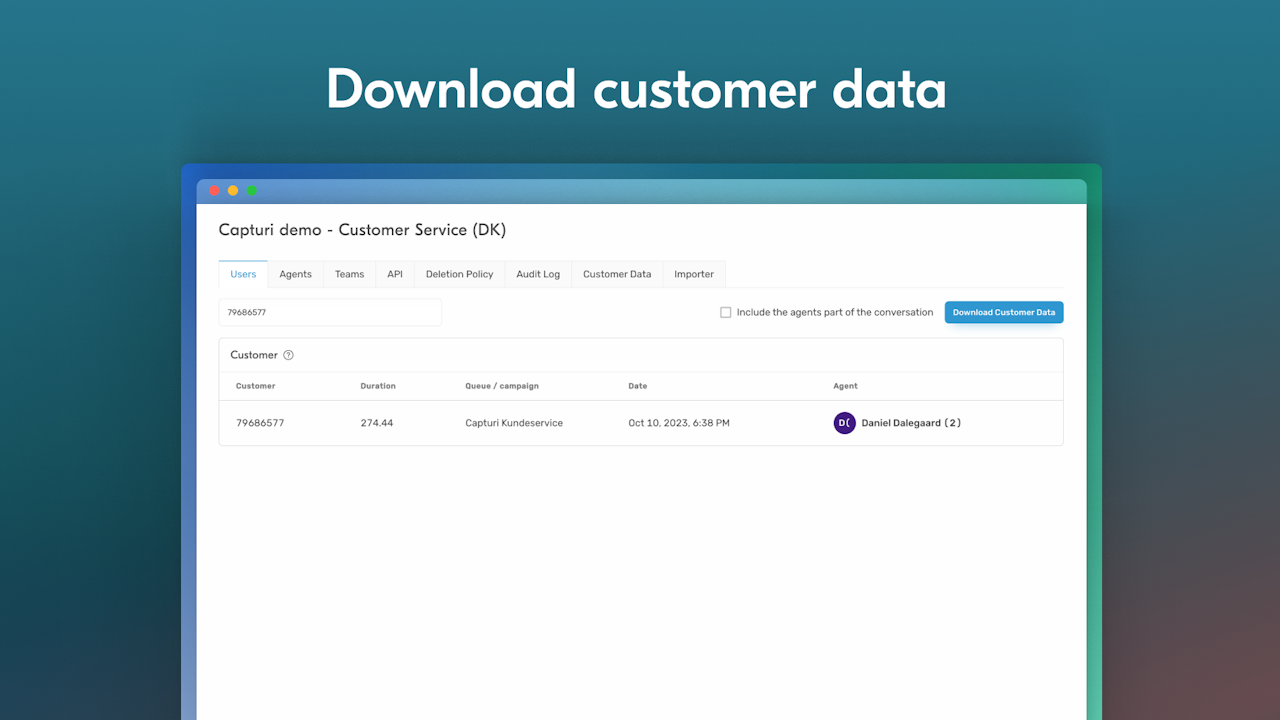Click the Capturi demo - Customer Service (DK) title
This screenshot has width=1280, height=720.
pos(362,230)
